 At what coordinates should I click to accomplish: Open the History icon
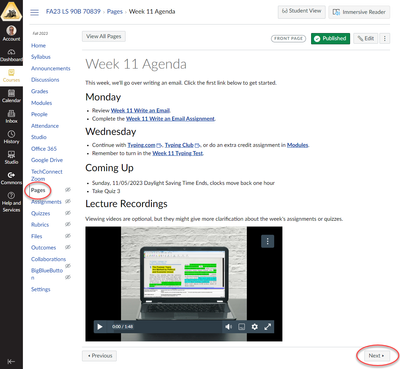[11, 137]
